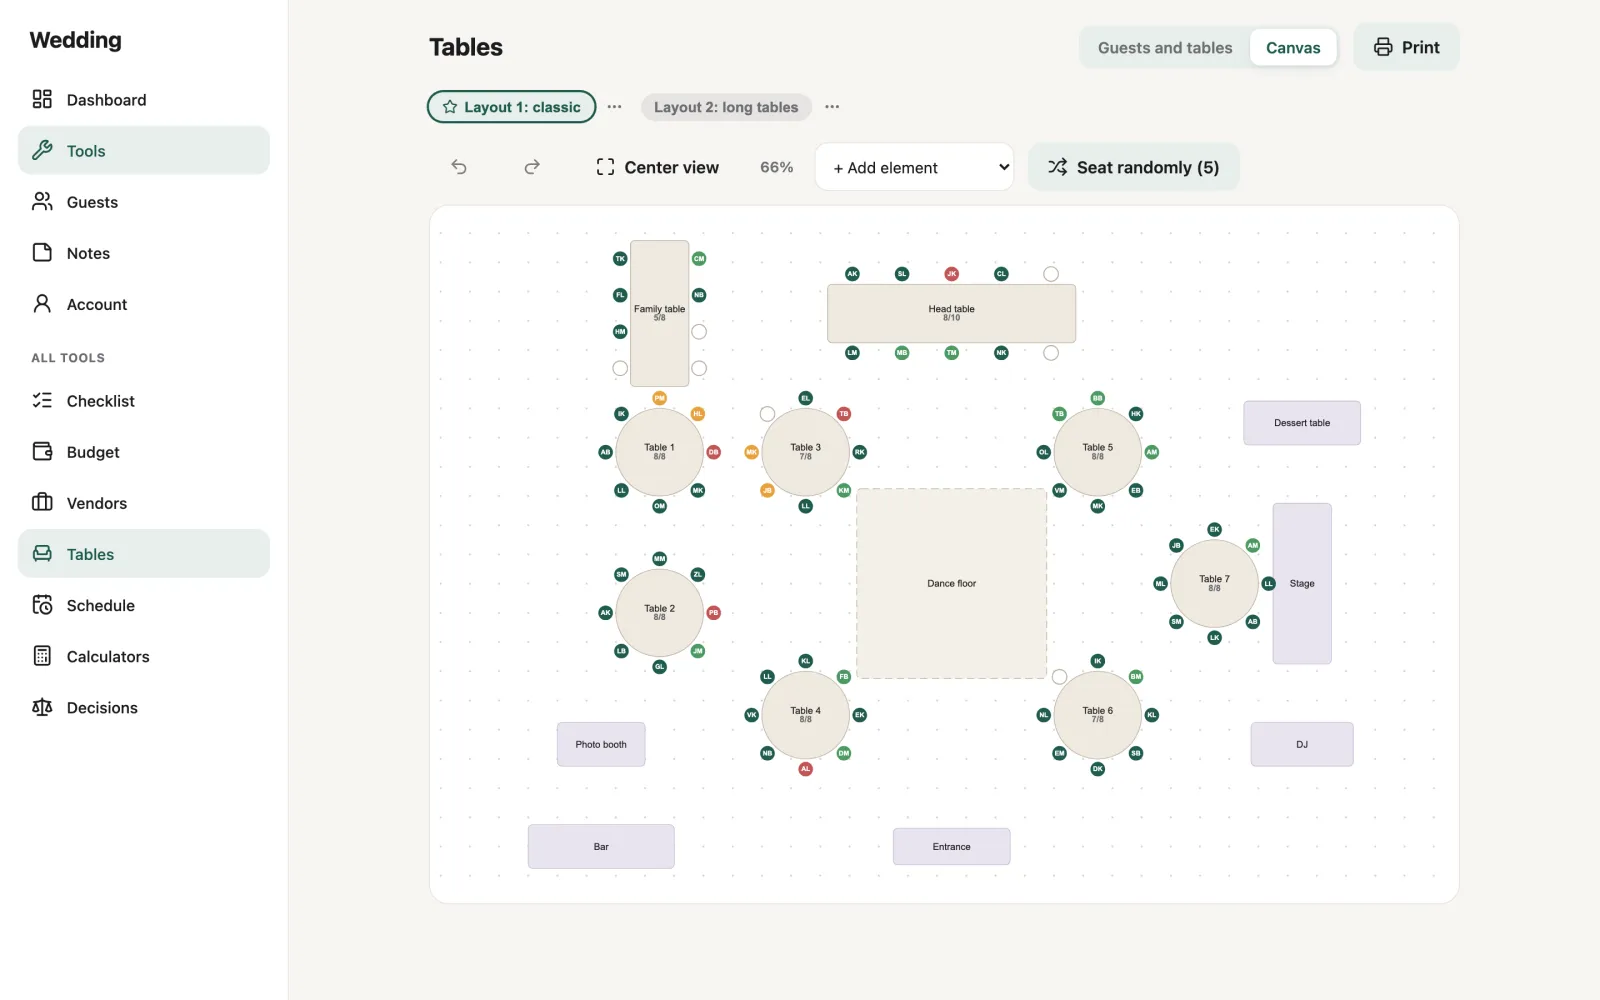The height and width of the screenshot is (1000, 1600).
Task: Switch to the Canvas view
Action: (x=1293, y=48)
